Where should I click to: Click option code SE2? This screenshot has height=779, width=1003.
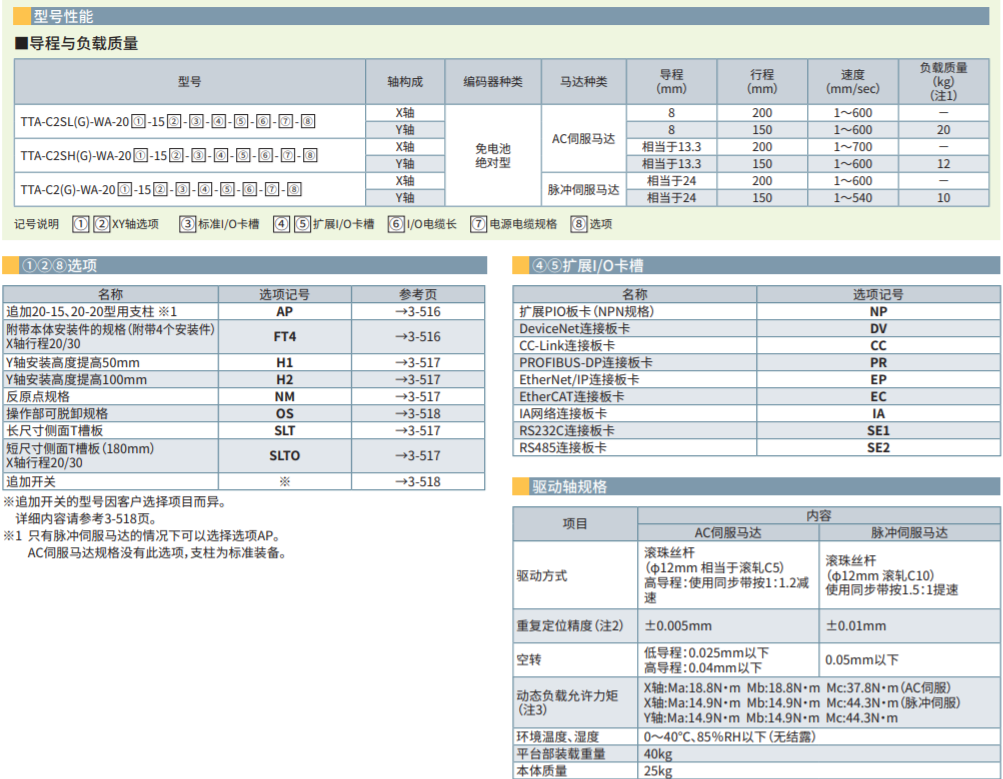(x=878, y=448)
